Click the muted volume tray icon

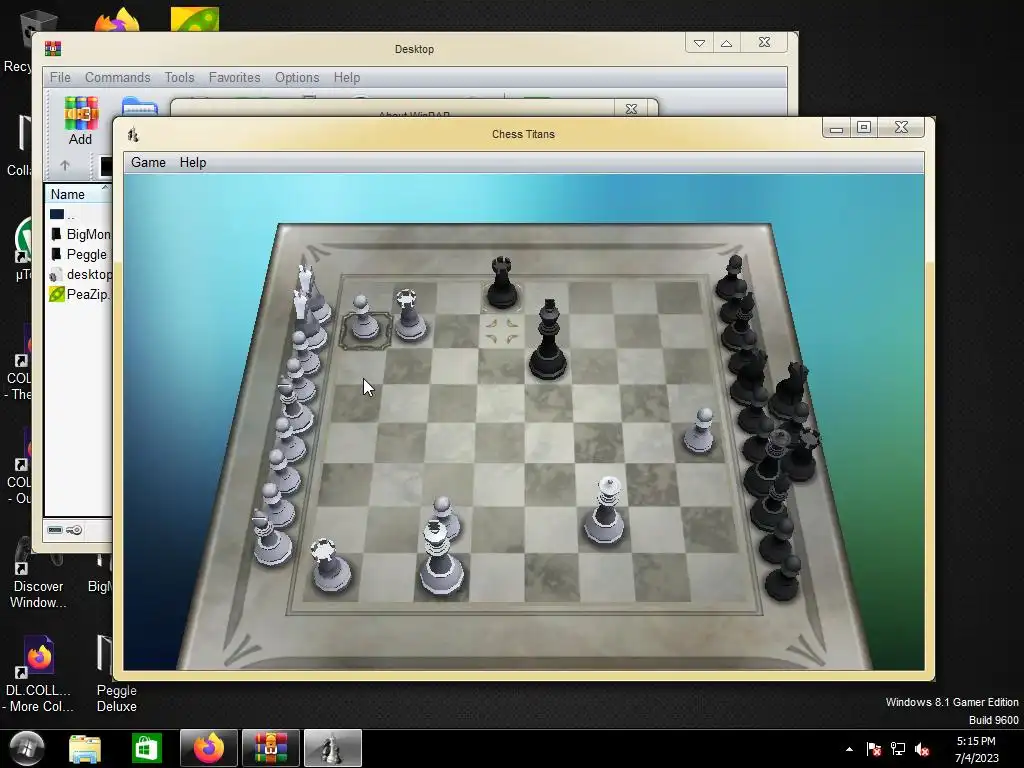(x=922, y=749)
